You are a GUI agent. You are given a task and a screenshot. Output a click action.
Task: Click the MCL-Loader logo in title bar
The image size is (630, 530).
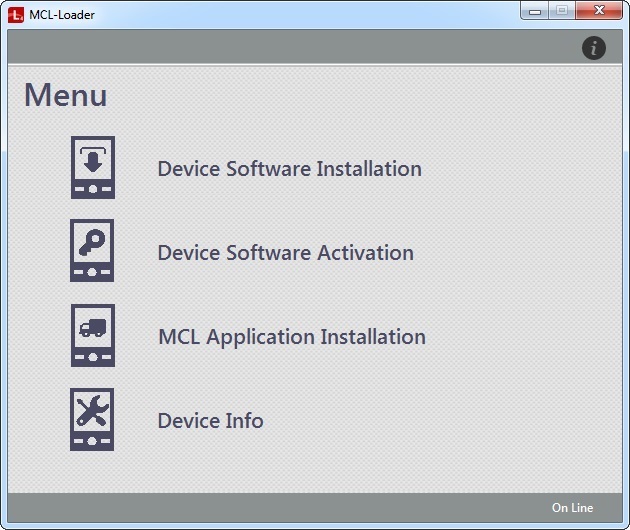point(16,14)
